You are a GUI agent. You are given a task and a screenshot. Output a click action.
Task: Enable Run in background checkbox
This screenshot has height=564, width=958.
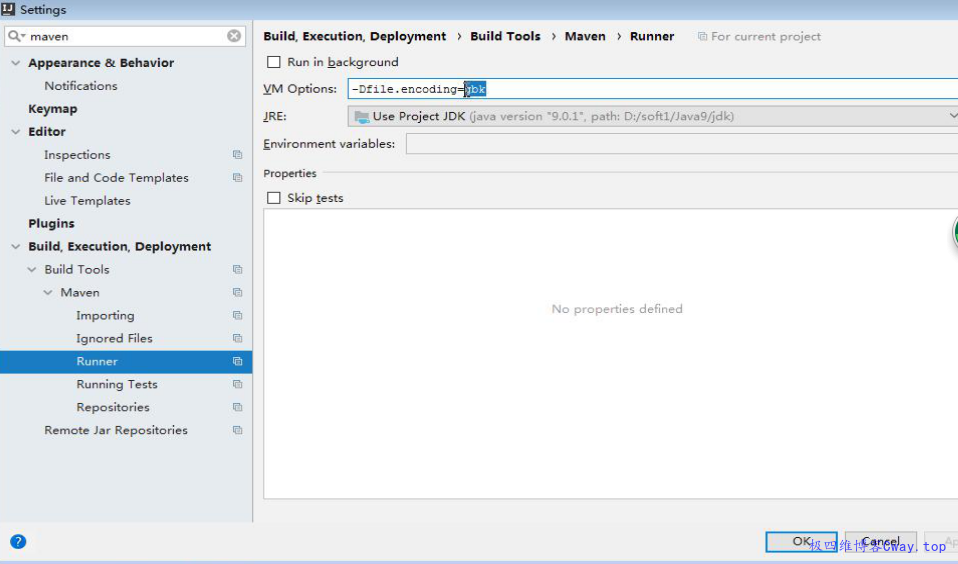pyautogui.click(x=274, y=62)
